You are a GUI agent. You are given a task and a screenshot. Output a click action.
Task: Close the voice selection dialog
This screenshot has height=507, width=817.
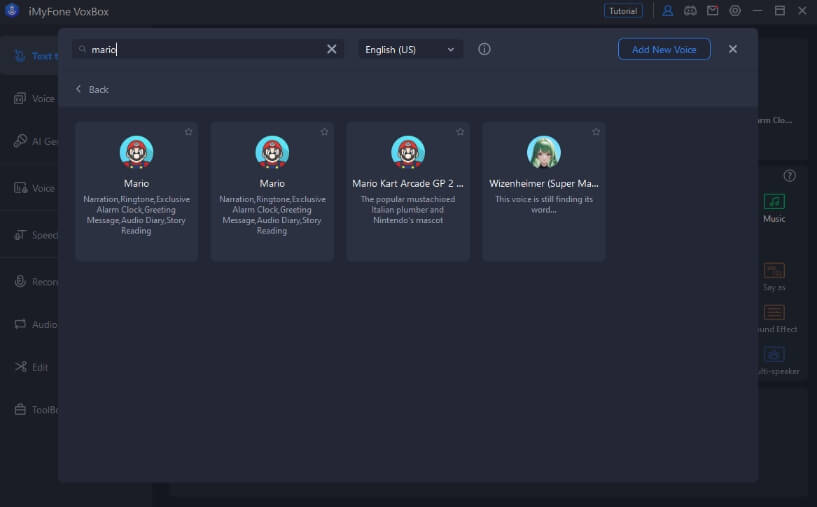pyautogui.click(x=733, y=49)
